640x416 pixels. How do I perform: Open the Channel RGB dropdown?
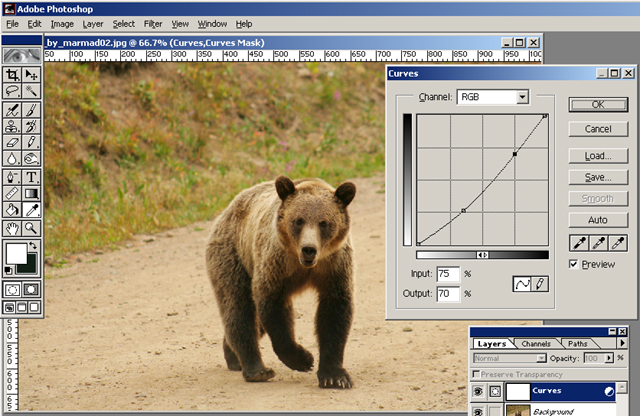pyautogui.click(x=522, y=97)
